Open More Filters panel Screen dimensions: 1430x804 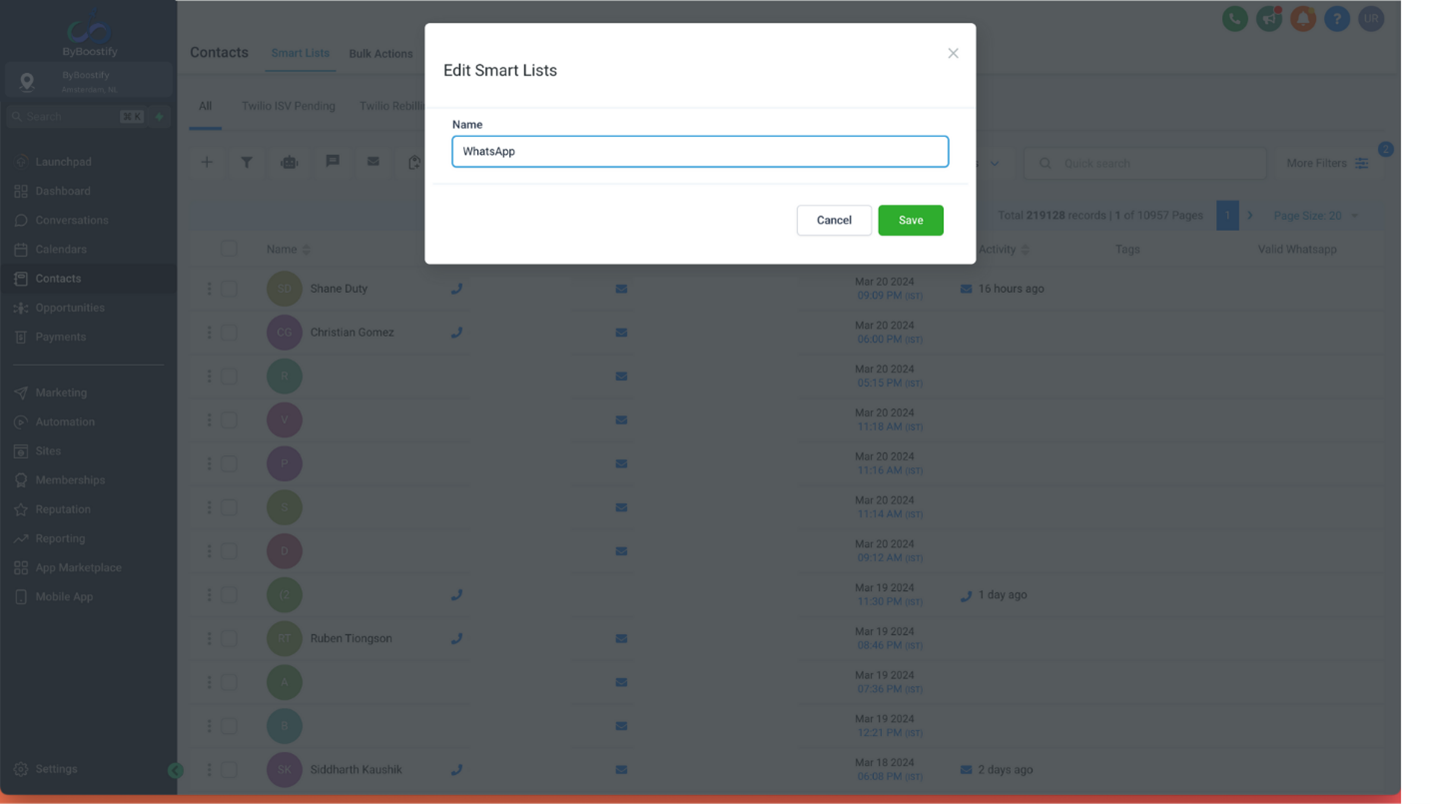click(x=1327, y=163)
